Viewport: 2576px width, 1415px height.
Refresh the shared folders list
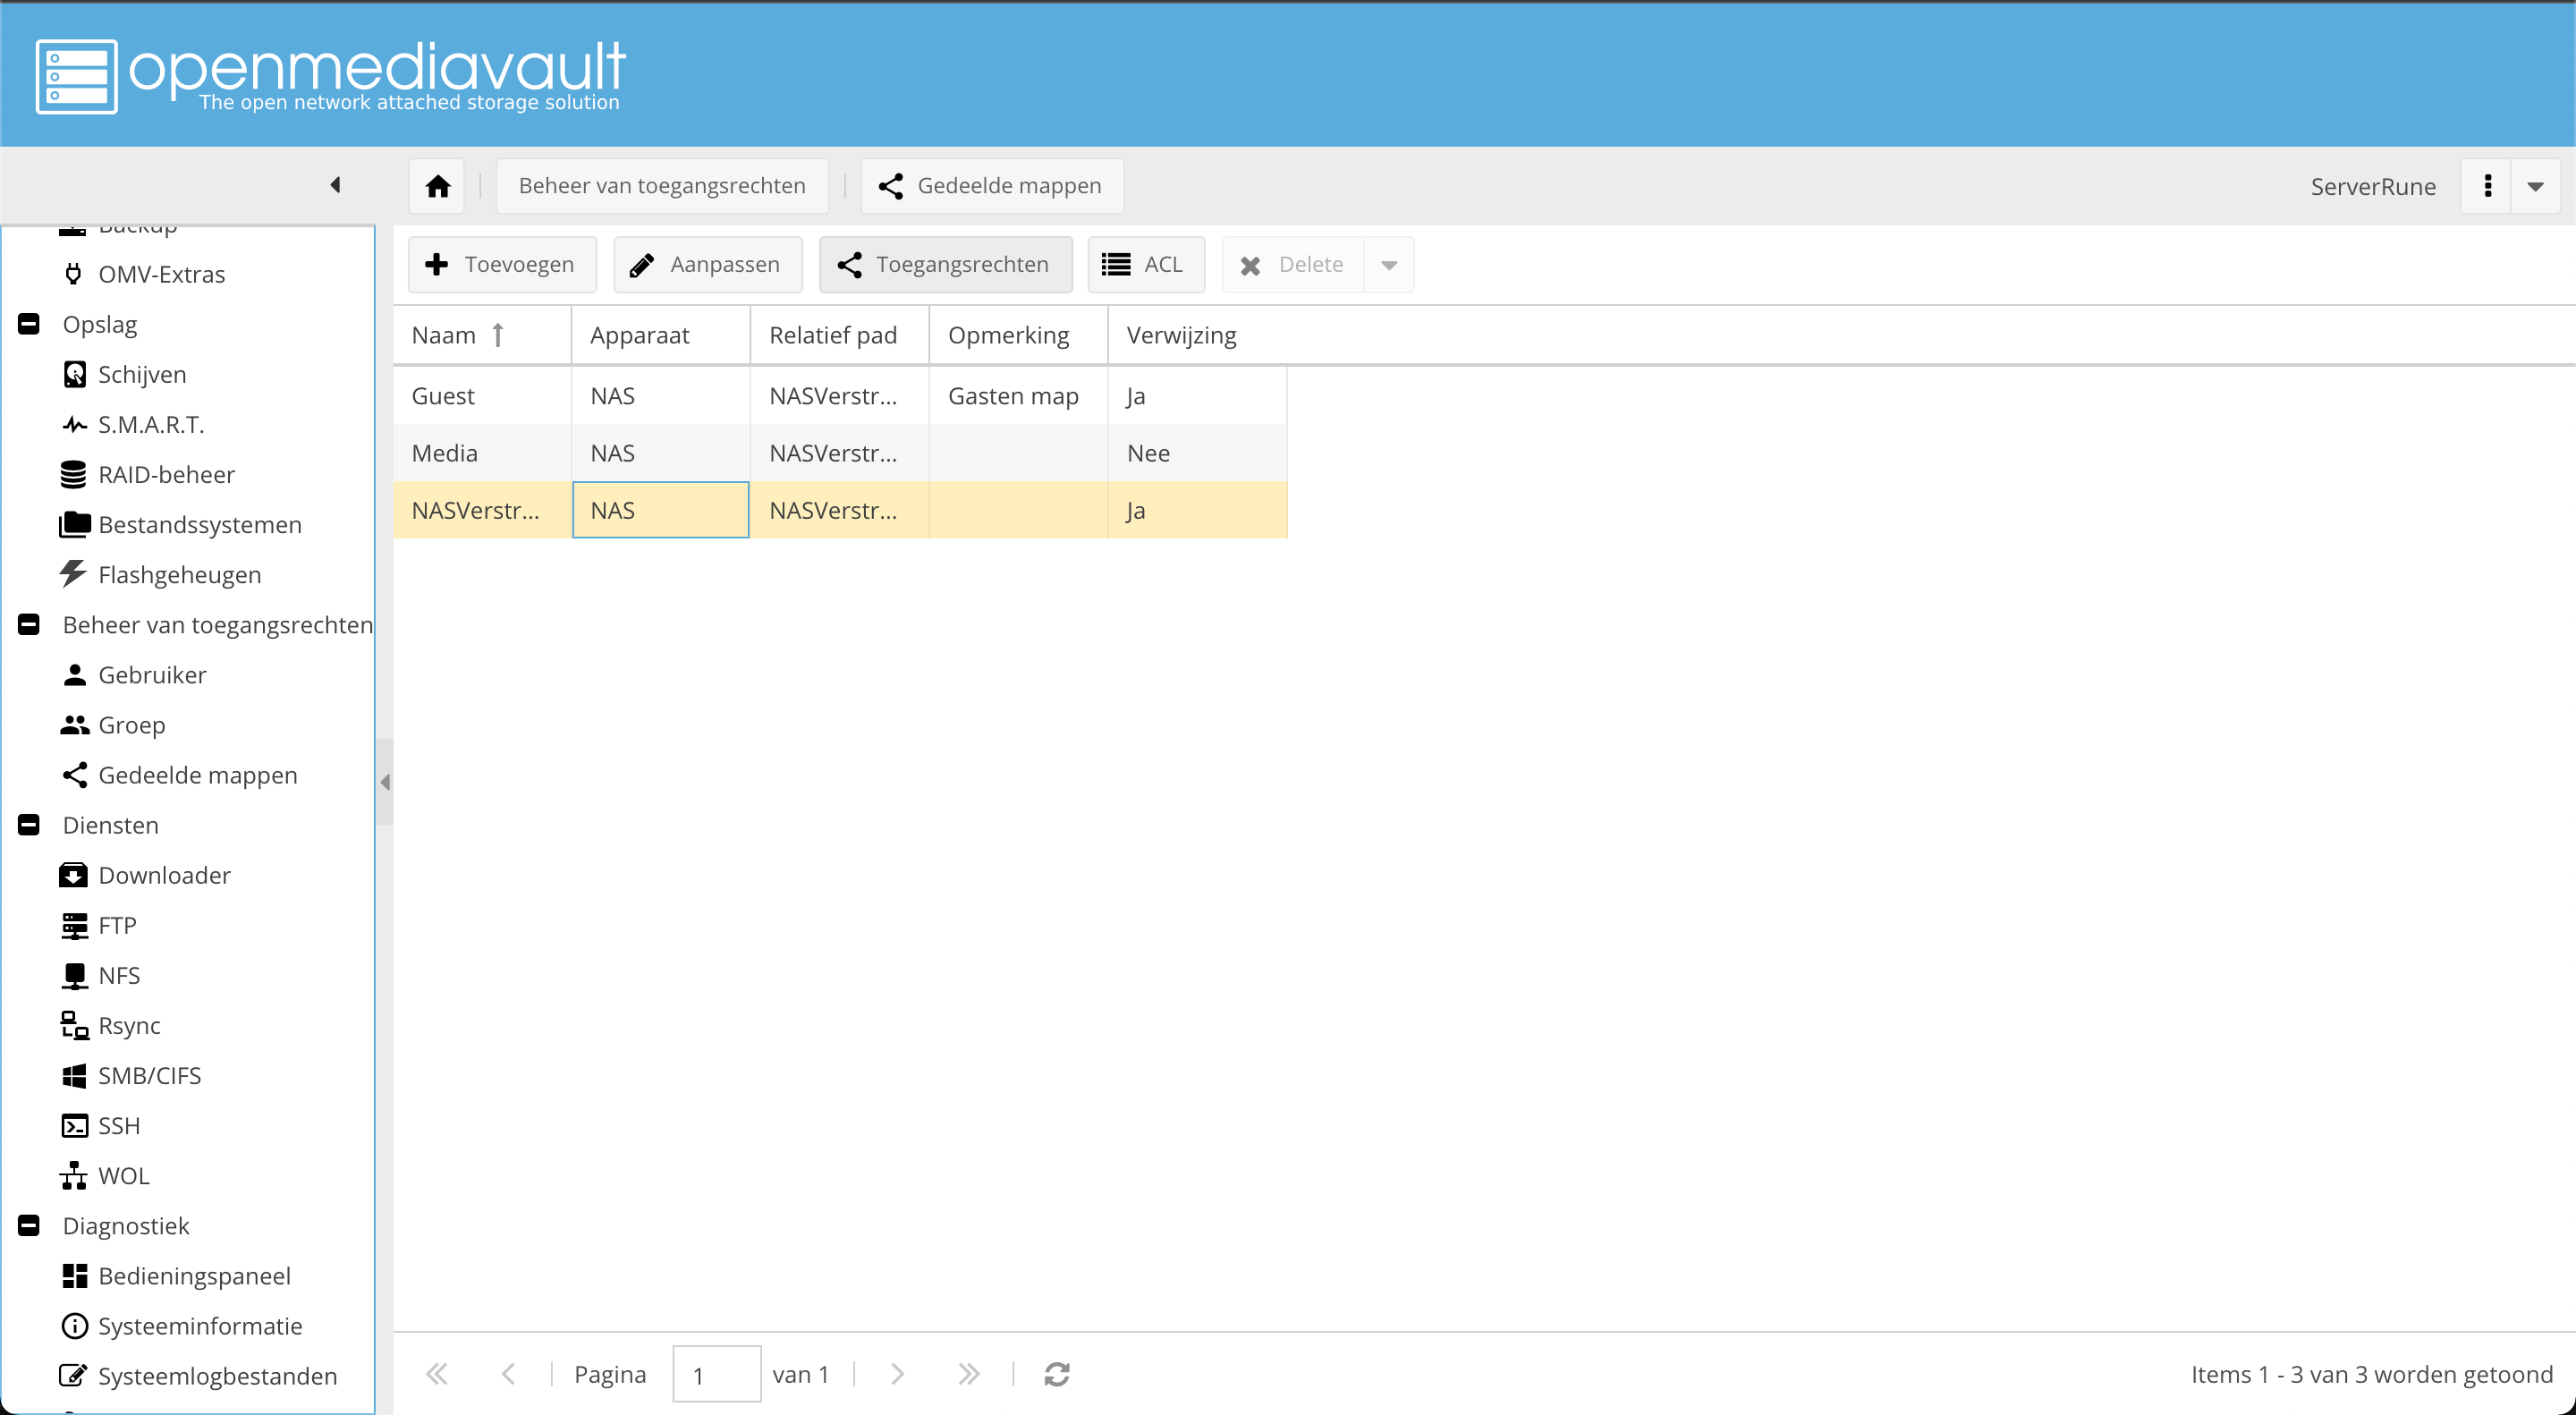pyautogui.click(x=1057, y=1373)
